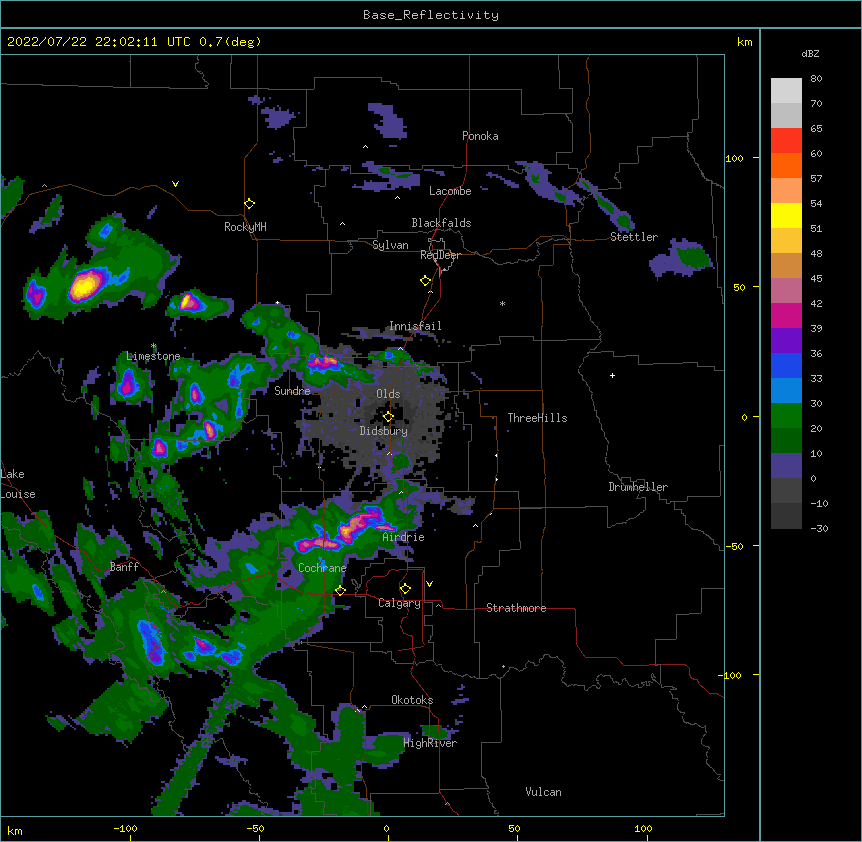Click the yellow diamond marker near RockyMH

point(249,204)
